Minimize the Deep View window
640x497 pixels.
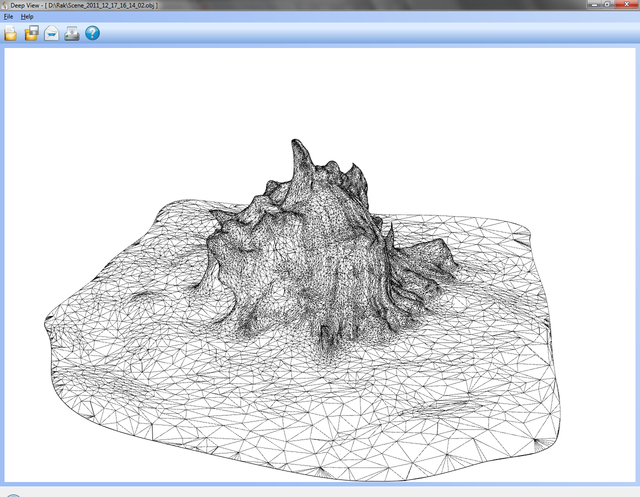click(594, 4)
